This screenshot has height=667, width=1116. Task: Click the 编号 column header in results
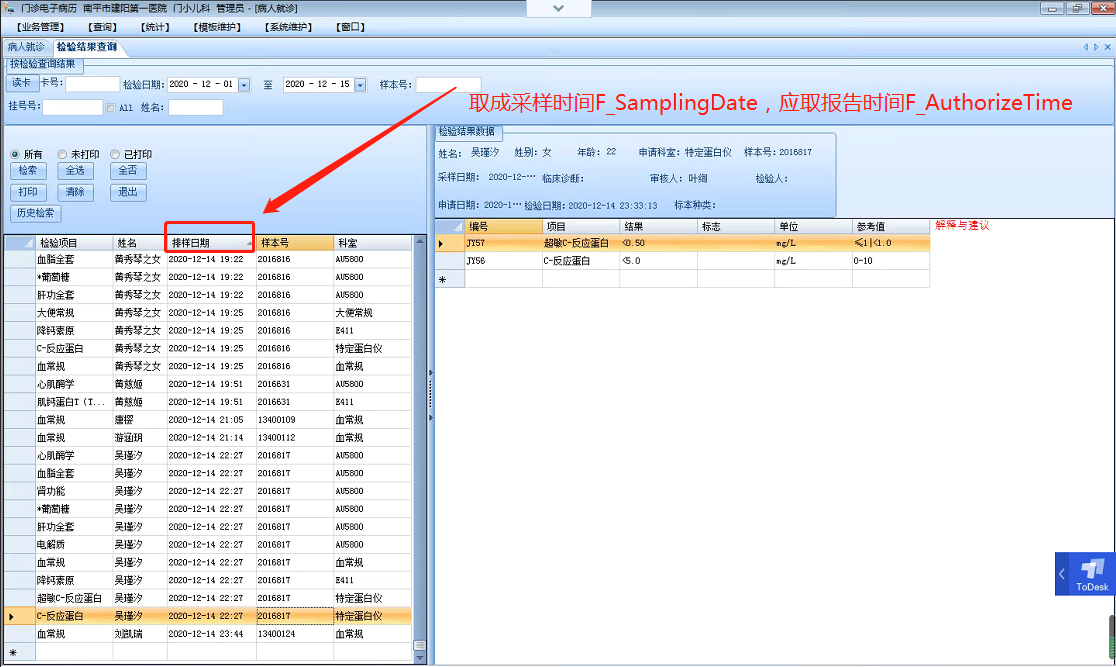tap(503, 226)
